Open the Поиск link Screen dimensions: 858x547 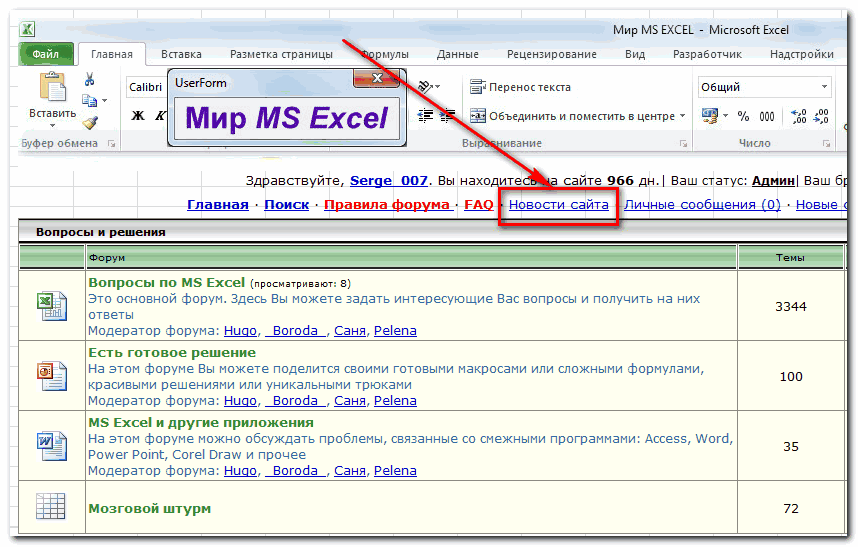[287, 205]
